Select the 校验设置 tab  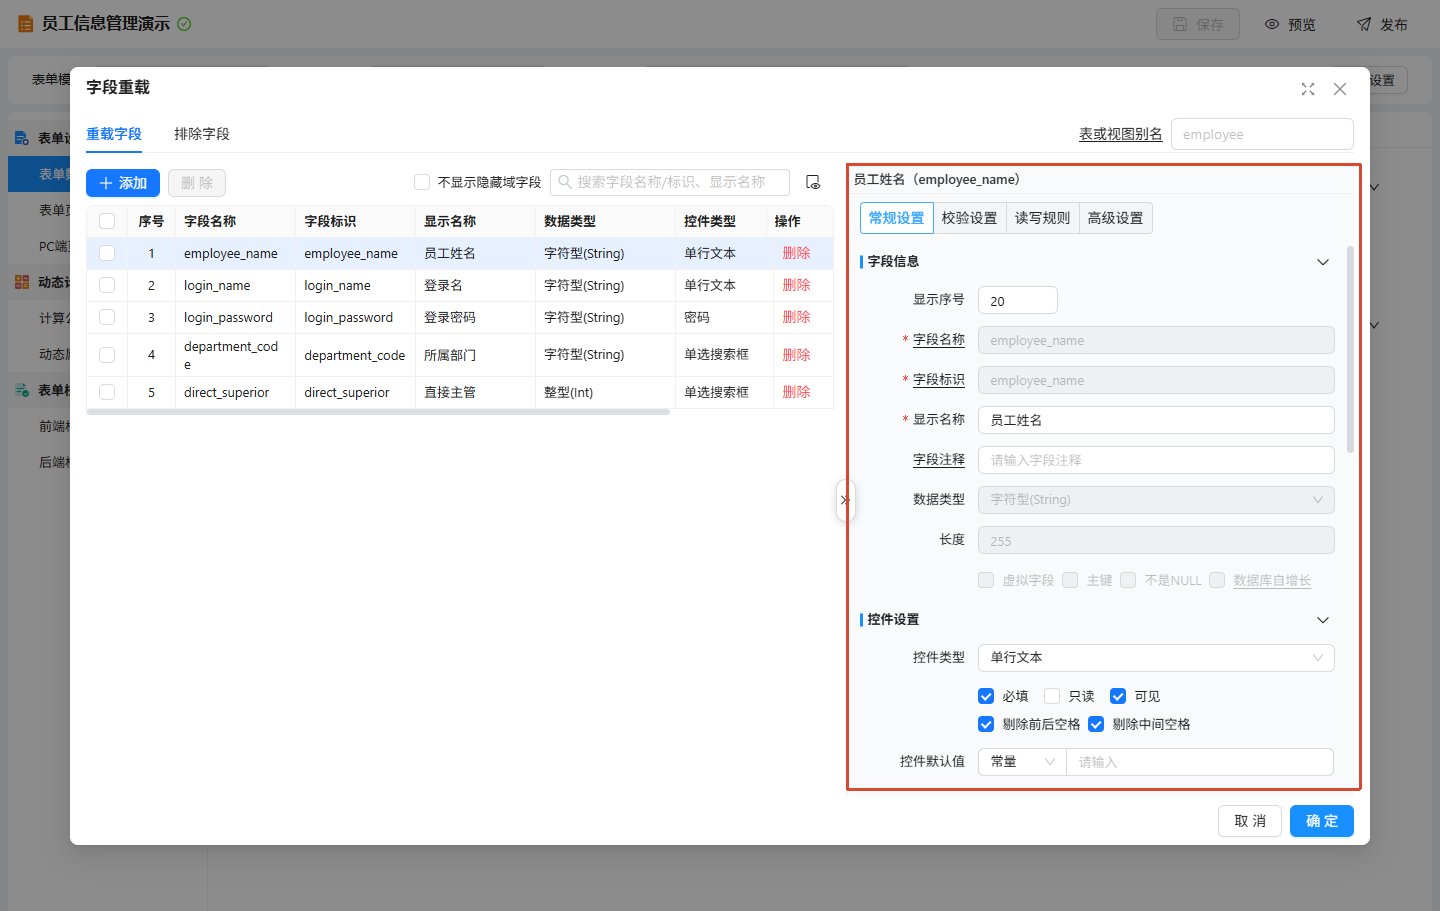(x=969, y=218)
